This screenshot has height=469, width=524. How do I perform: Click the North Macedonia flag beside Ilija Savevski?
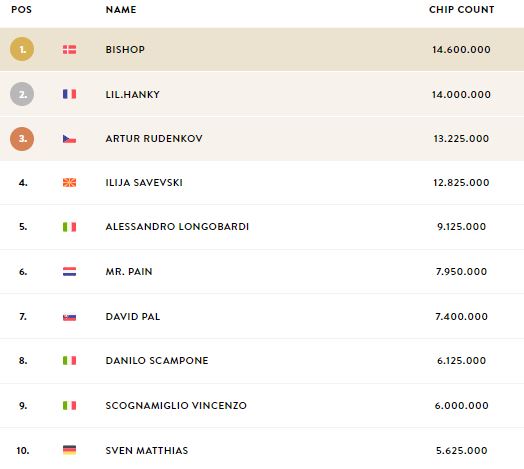tap(70, 183)
